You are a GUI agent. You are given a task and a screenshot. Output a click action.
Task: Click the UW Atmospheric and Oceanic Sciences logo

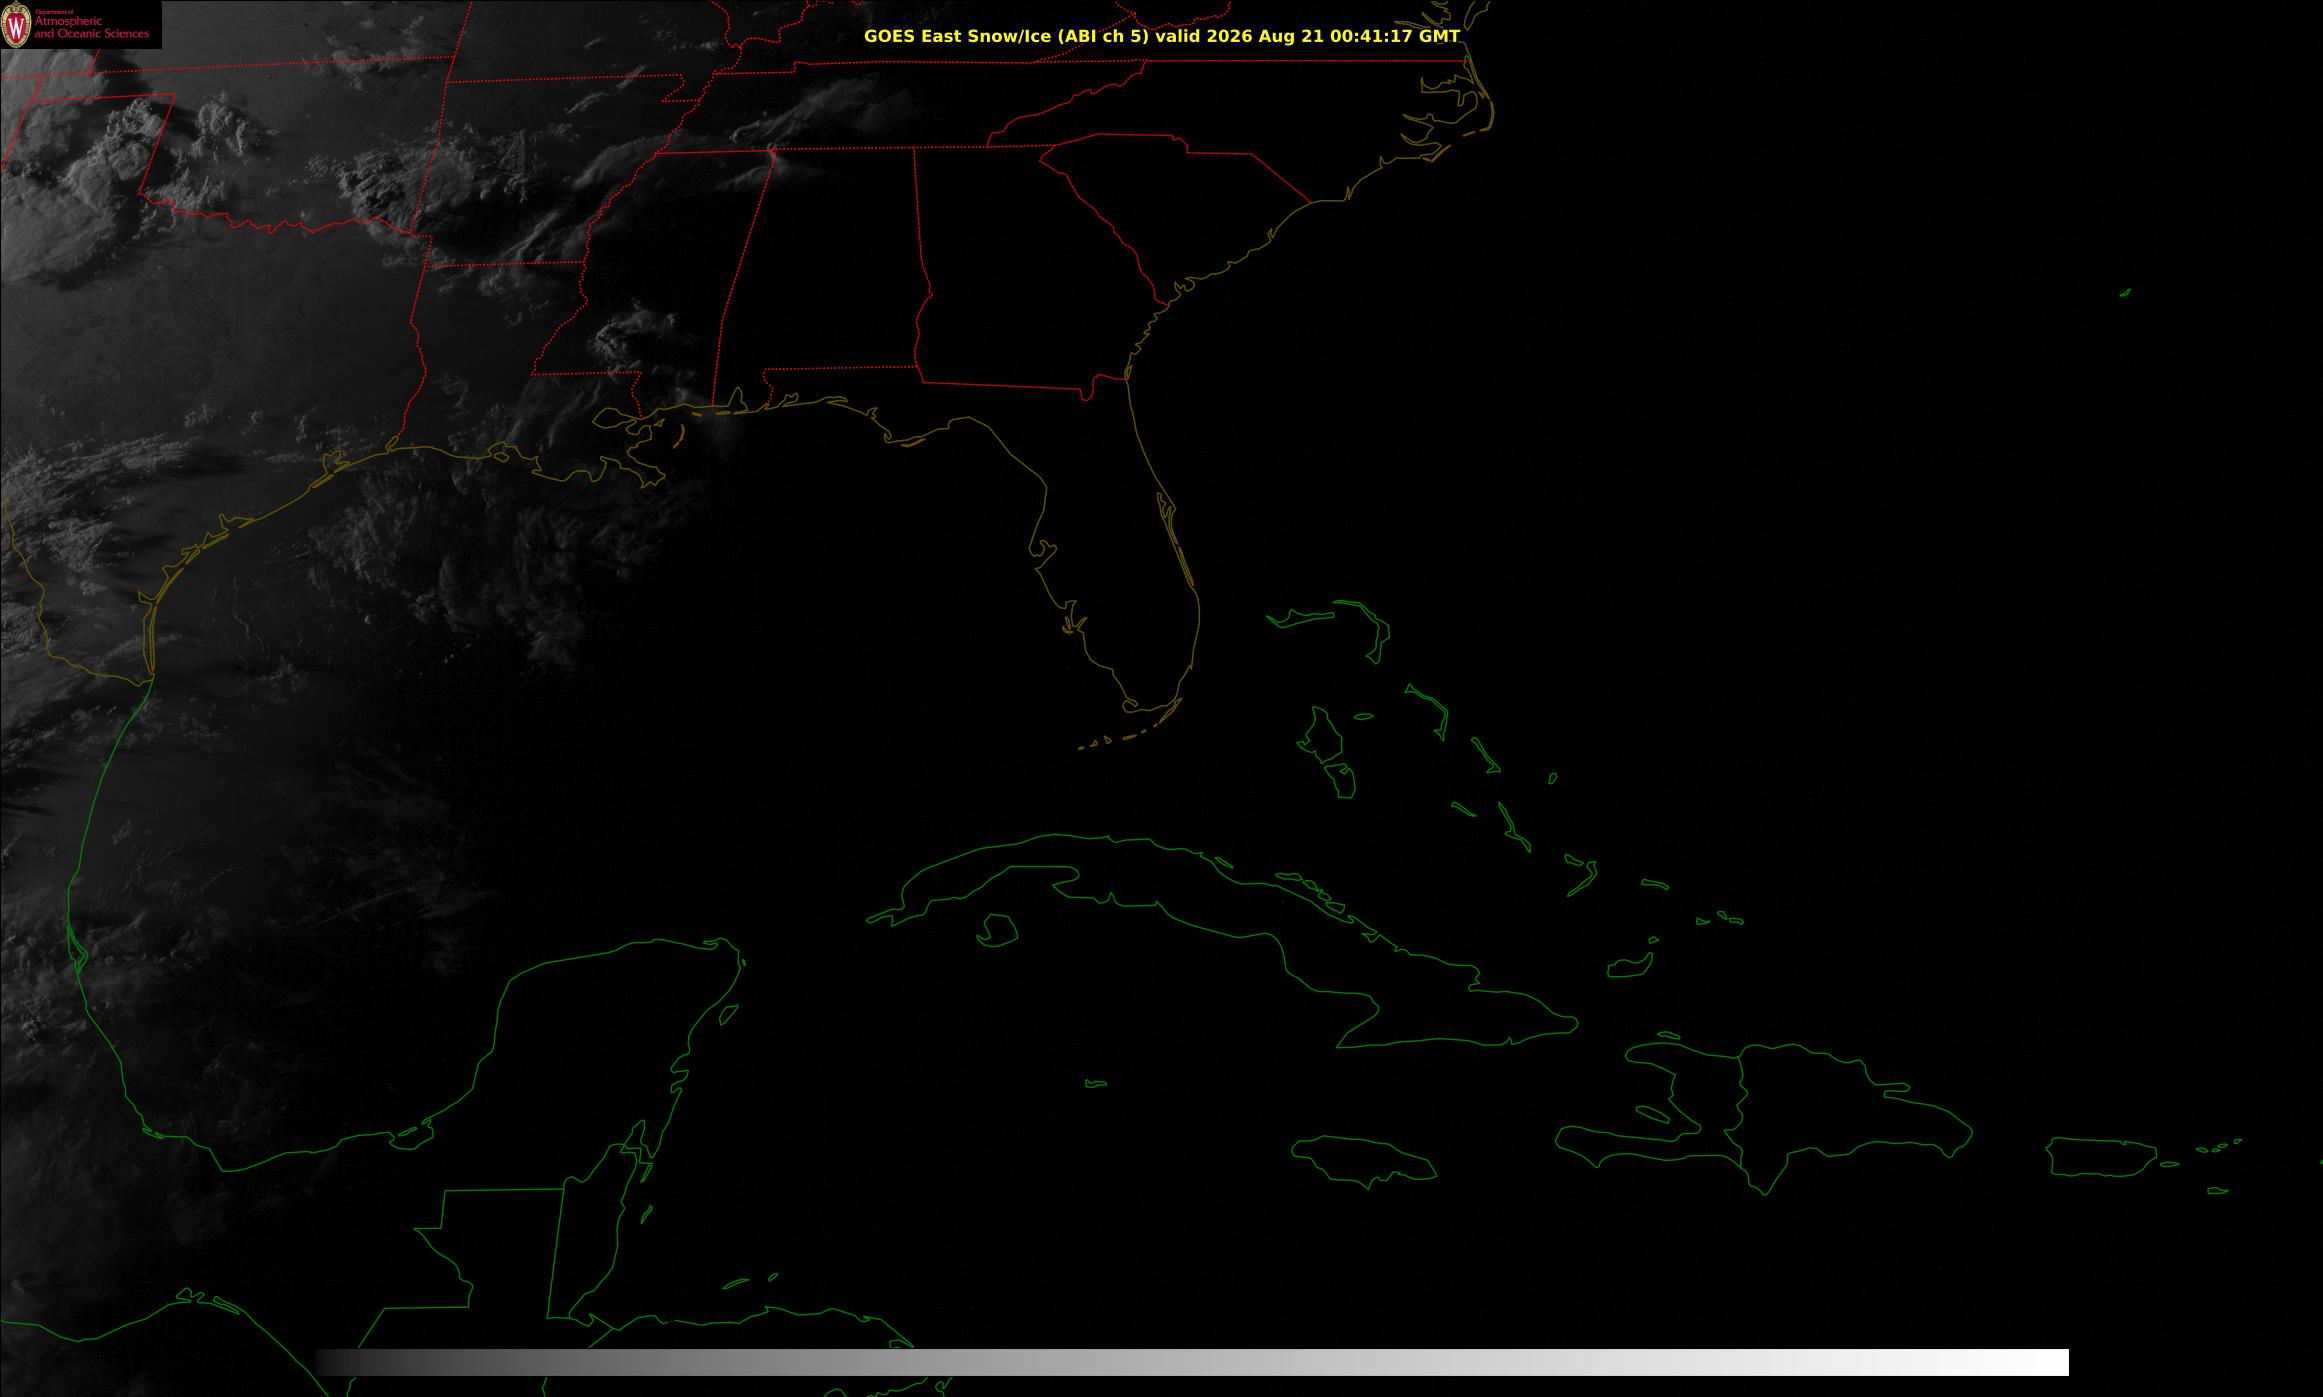[x=80, y=24]
